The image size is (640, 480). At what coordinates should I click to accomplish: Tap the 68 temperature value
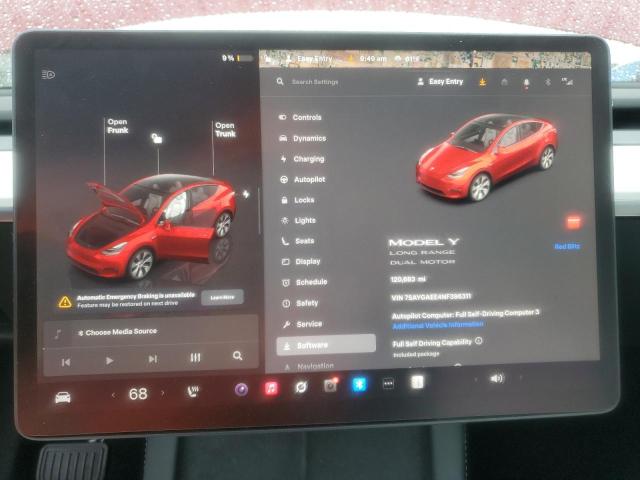(x=138, y=394)
